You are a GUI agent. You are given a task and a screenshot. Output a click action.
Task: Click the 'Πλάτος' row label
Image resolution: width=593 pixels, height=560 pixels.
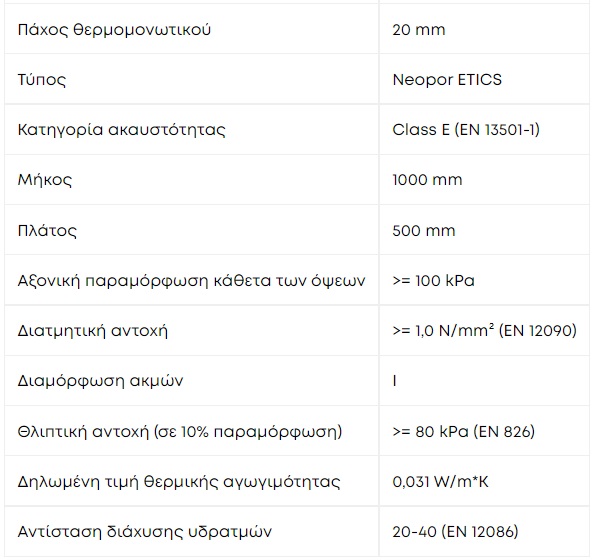(47, 230)
